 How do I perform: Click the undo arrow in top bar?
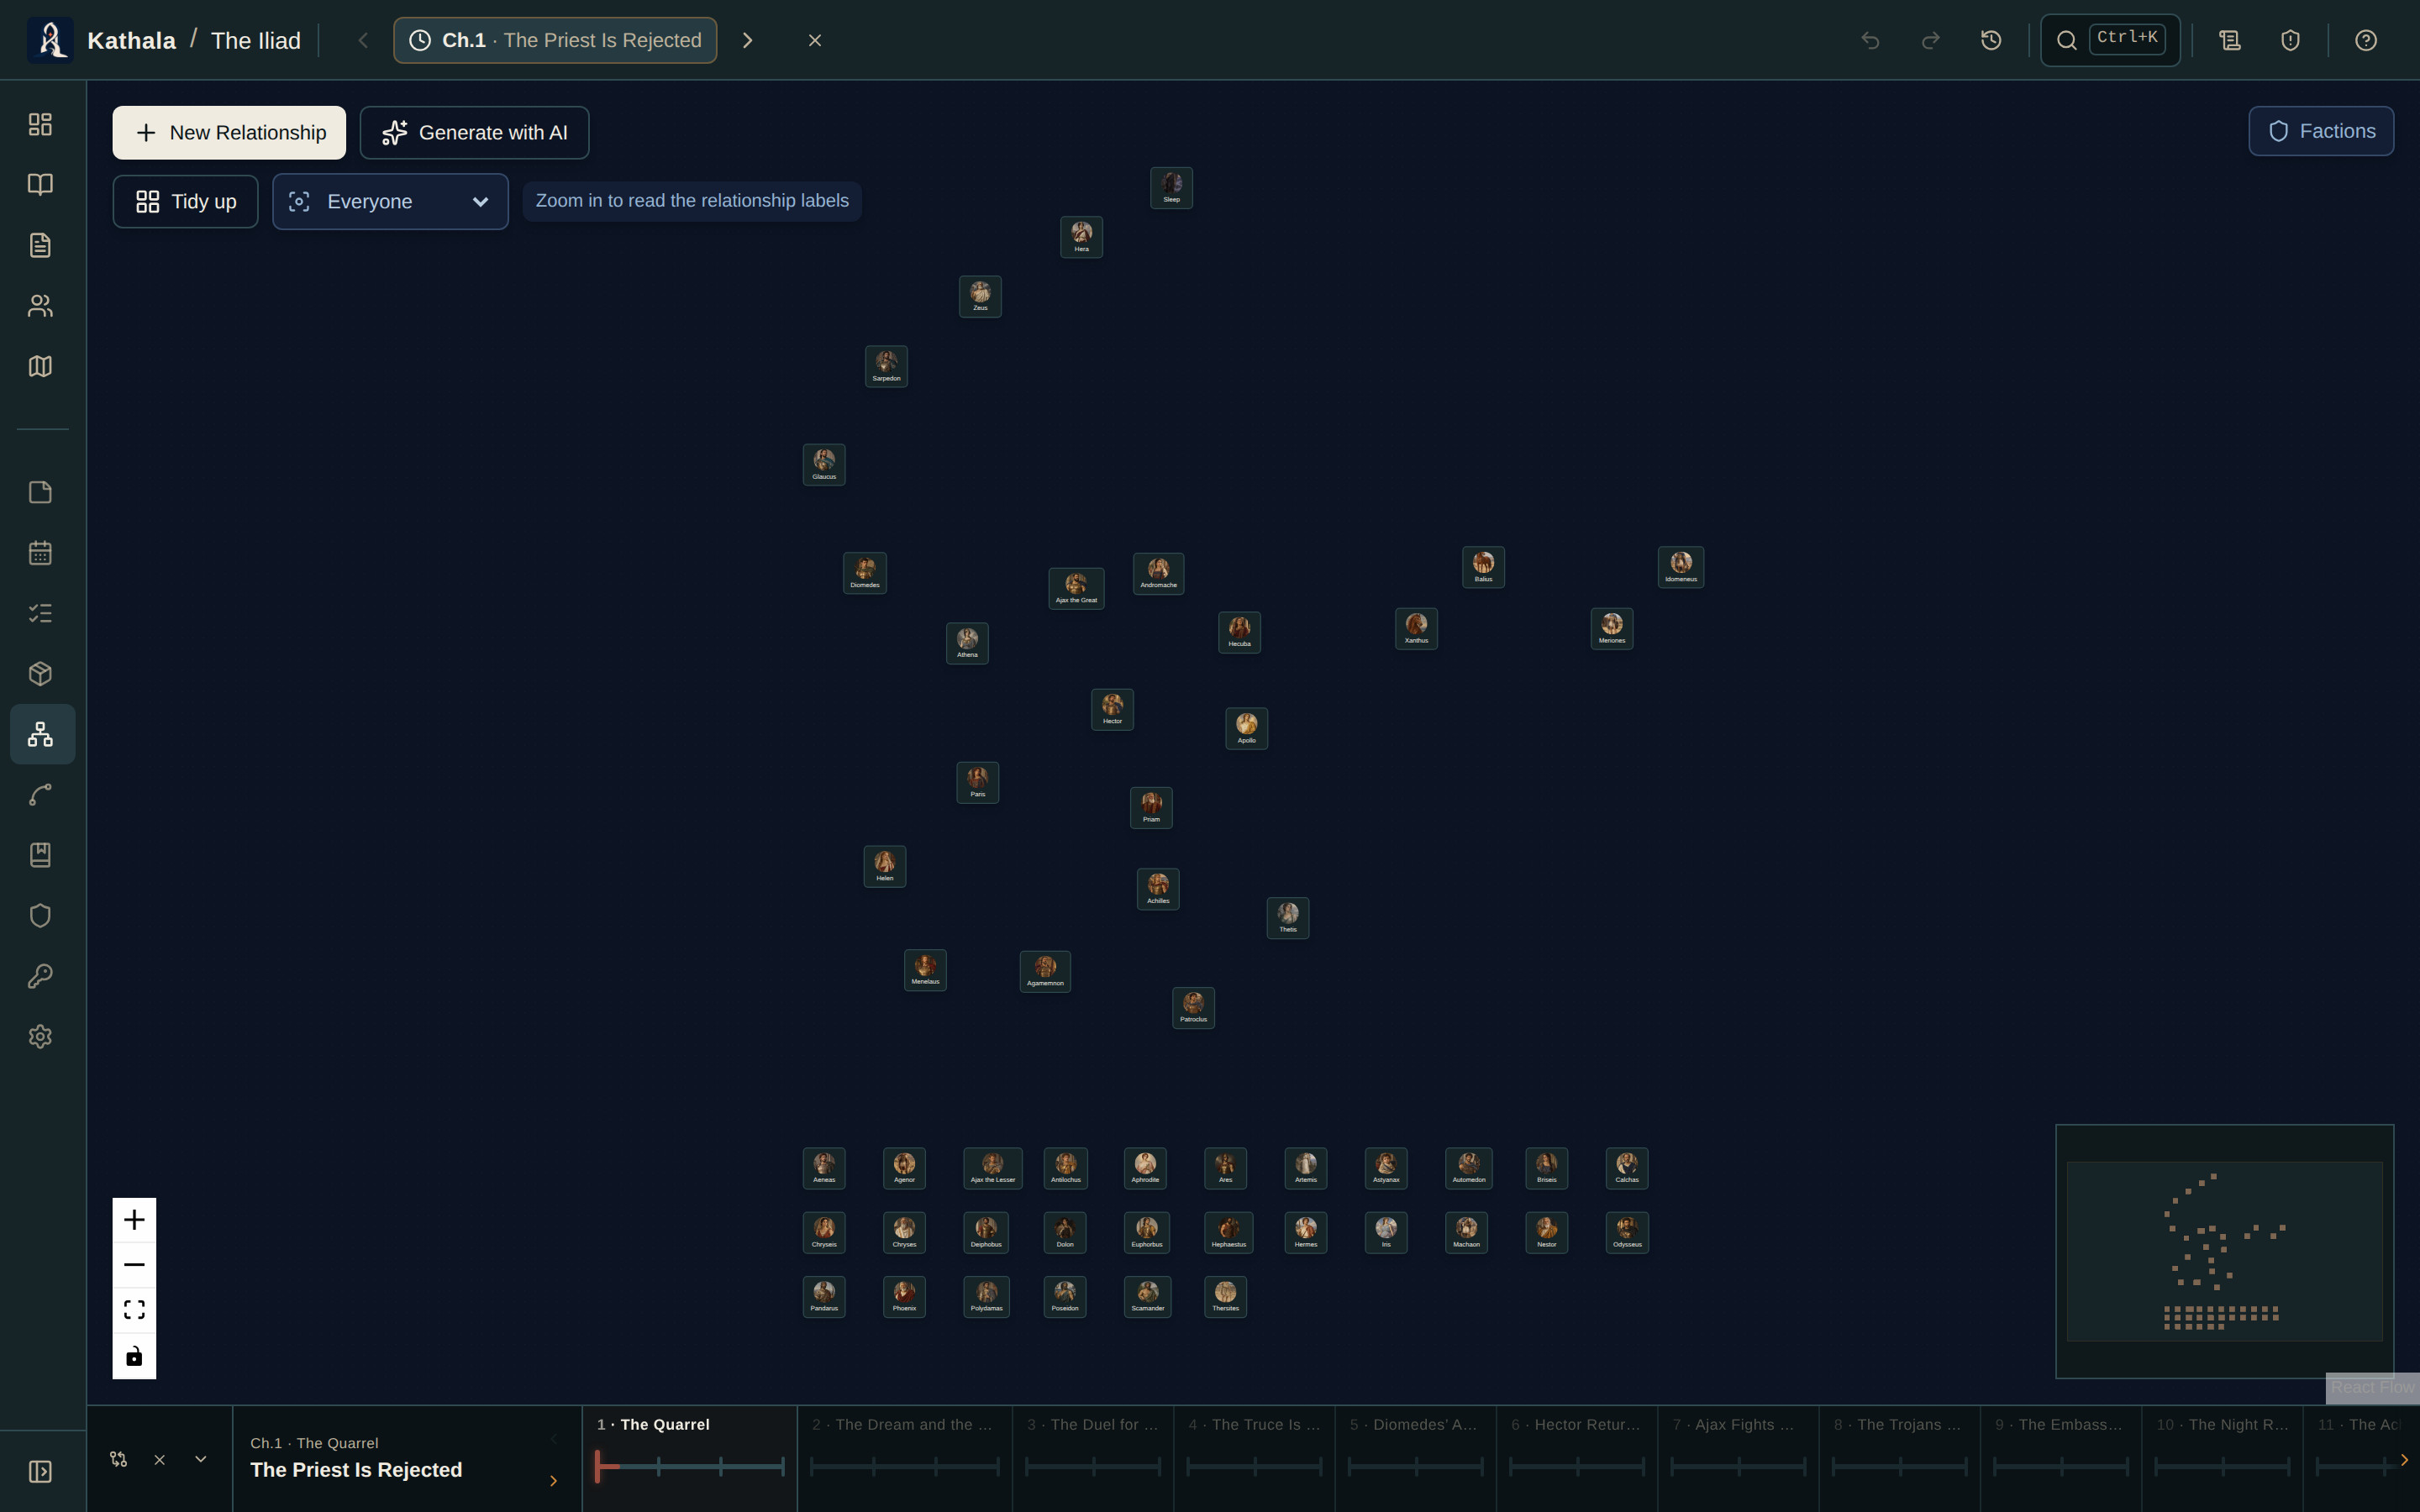tap(1870, 40)
